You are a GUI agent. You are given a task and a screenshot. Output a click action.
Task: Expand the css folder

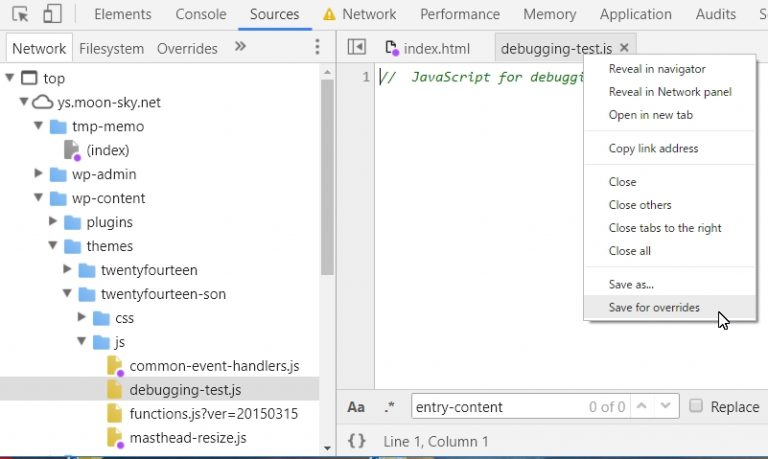(81, 317)
